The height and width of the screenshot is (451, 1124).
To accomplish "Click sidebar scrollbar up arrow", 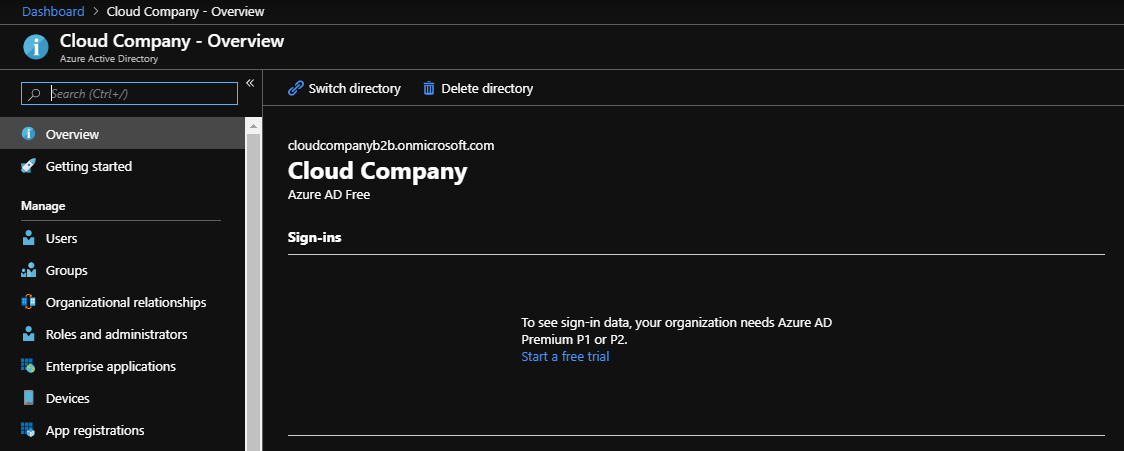I will point(253,126).
